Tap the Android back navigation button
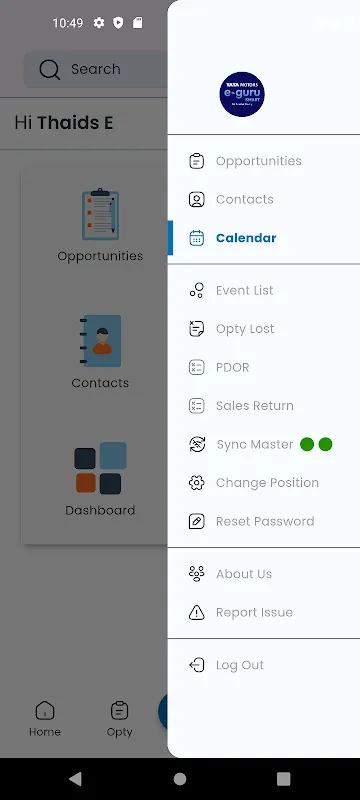The height and width of the screenshot is (800, 360). [75, 779]
